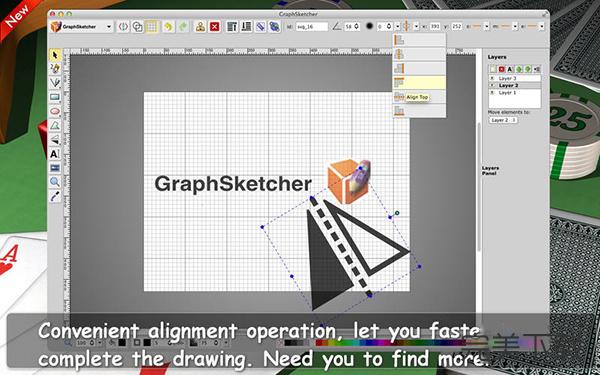Toggle the grid display button
This screenshot has height=375, width=600.
click(152, 26)
